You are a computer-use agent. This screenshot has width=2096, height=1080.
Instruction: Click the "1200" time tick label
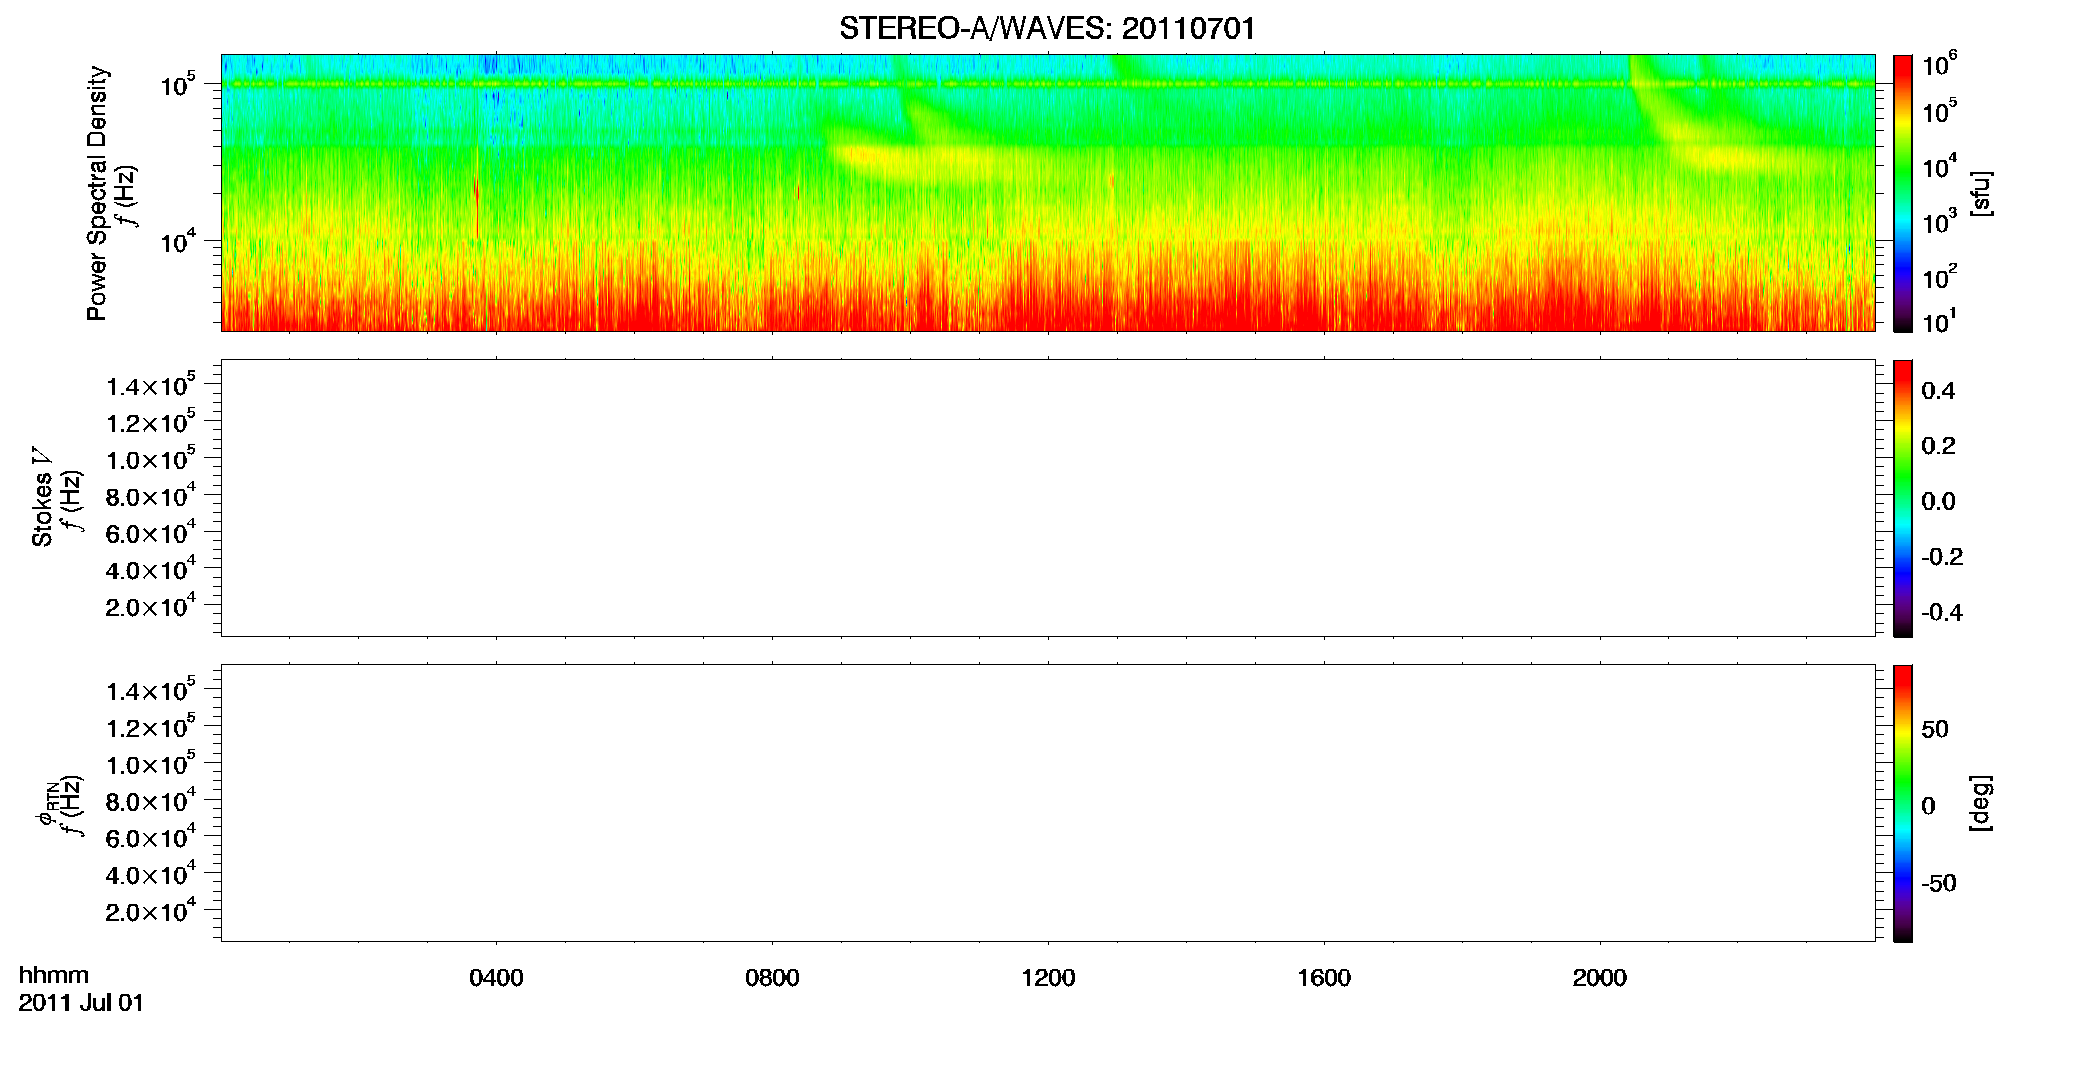coord(1048,978)
